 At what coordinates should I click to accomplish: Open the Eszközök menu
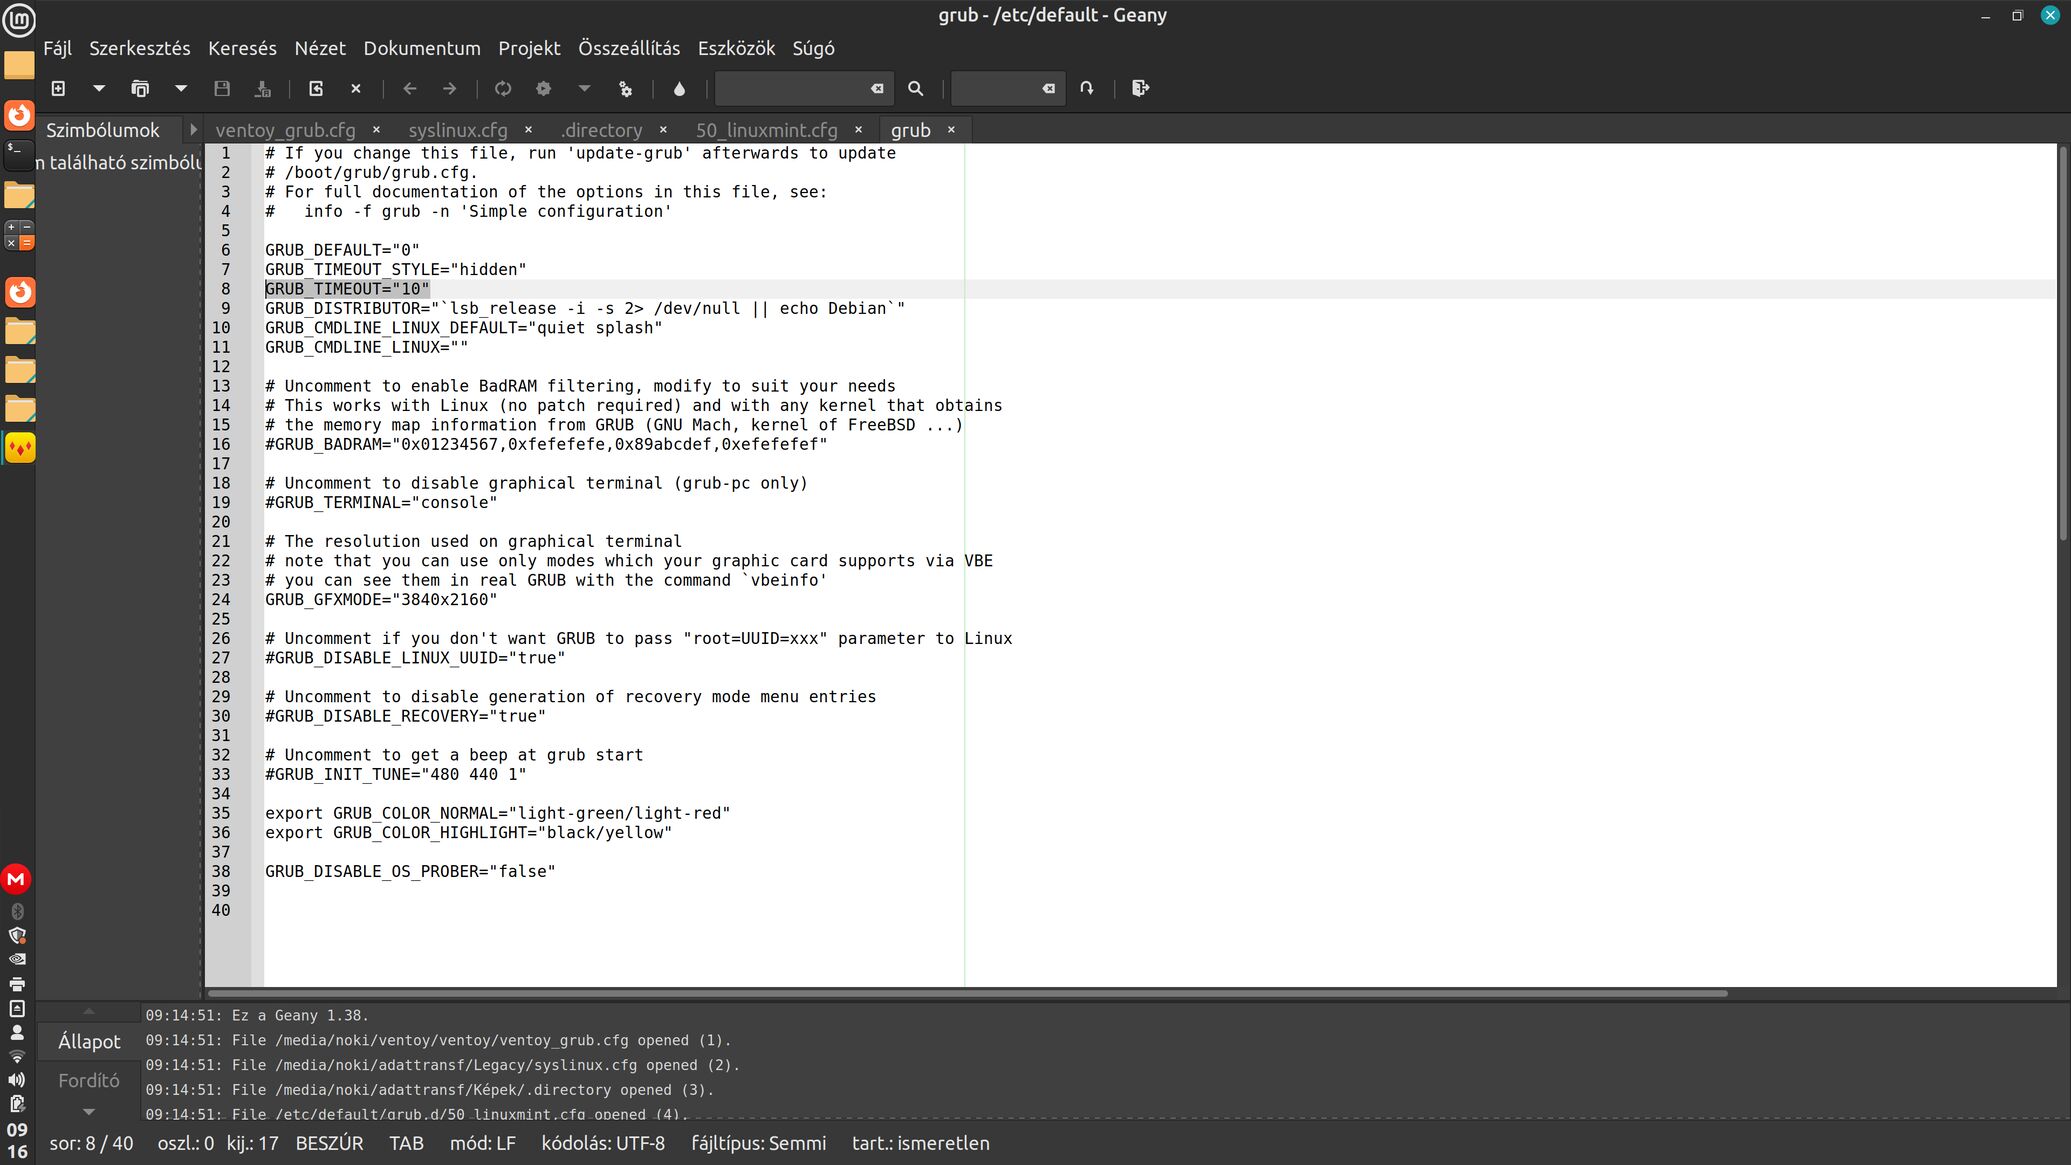click(736, 48)
